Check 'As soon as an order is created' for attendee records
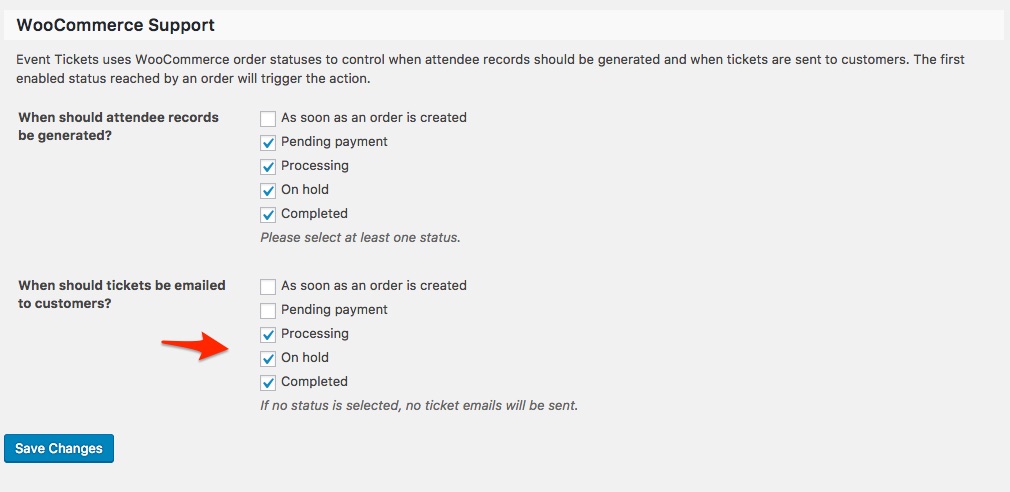 tap(268, 118)
